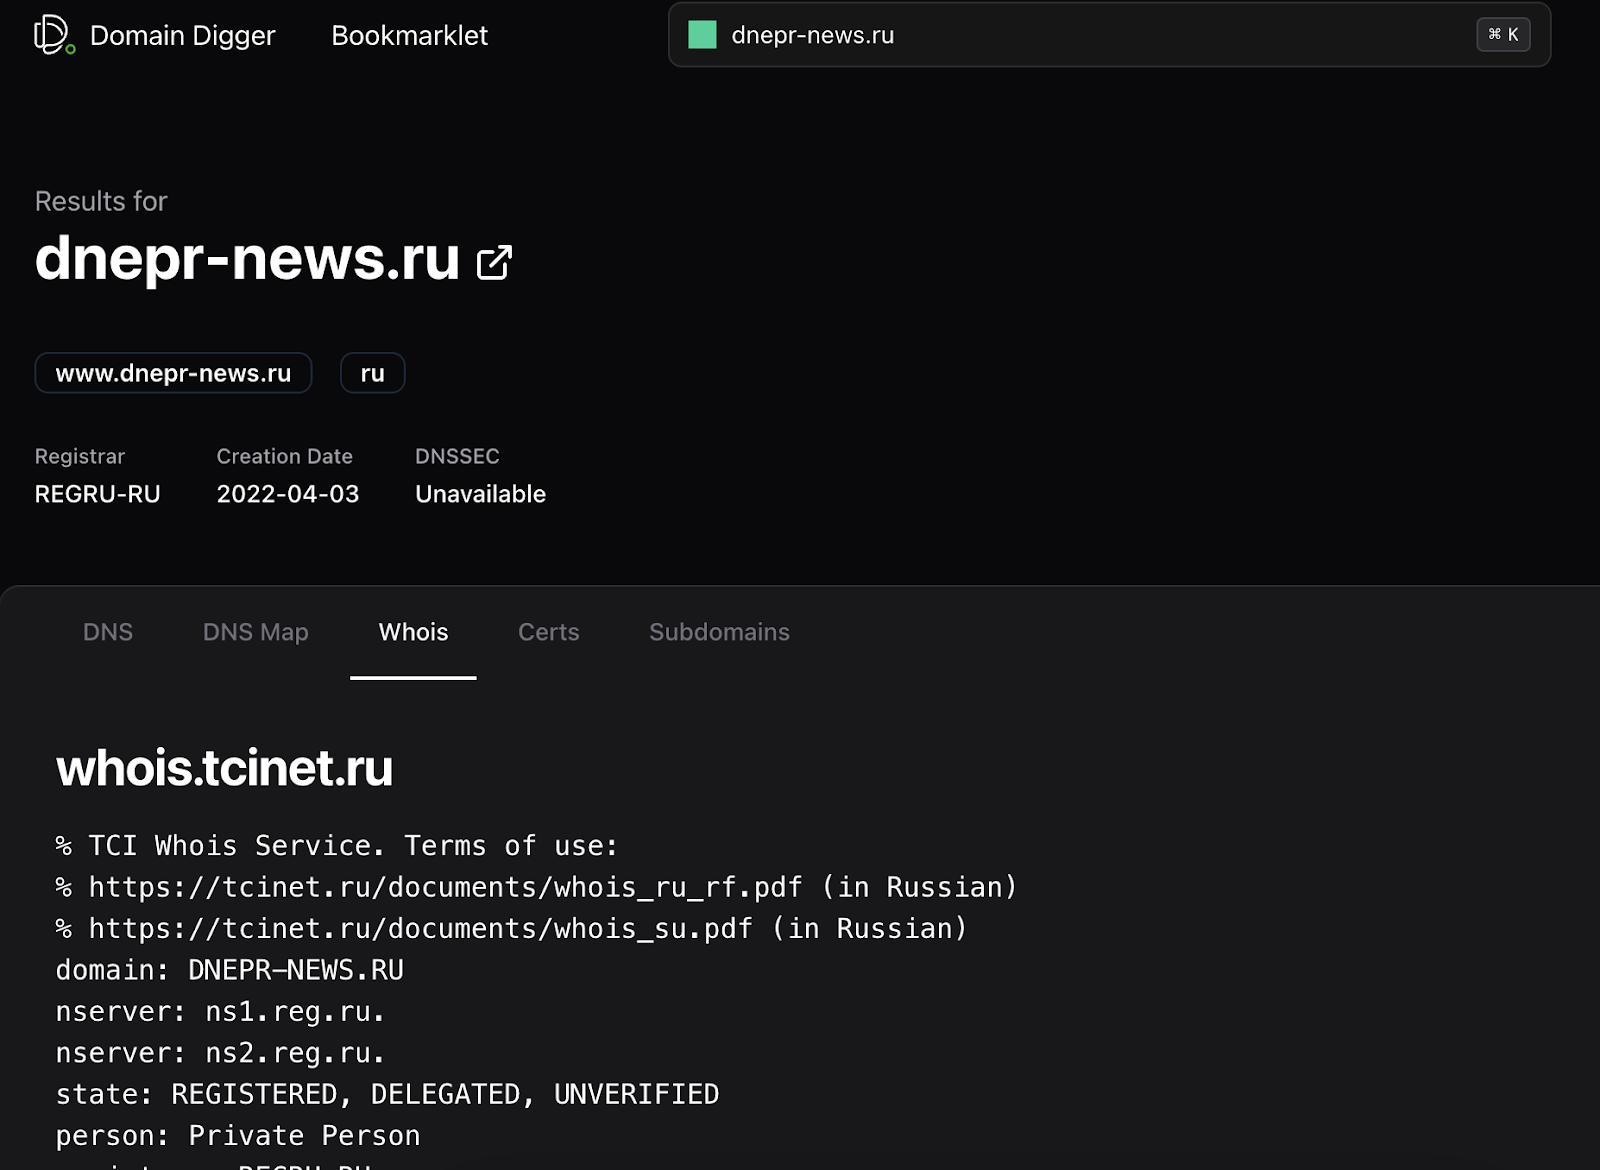
Task: Switch to the DNS Map tab
Action: [x=256, y=632]
